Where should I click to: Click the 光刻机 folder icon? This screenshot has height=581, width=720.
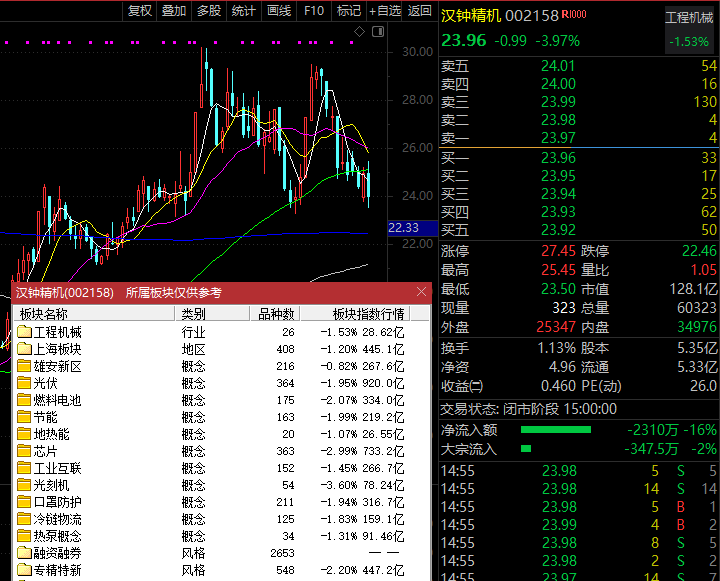pyautogui.click(x=24, y=485)
